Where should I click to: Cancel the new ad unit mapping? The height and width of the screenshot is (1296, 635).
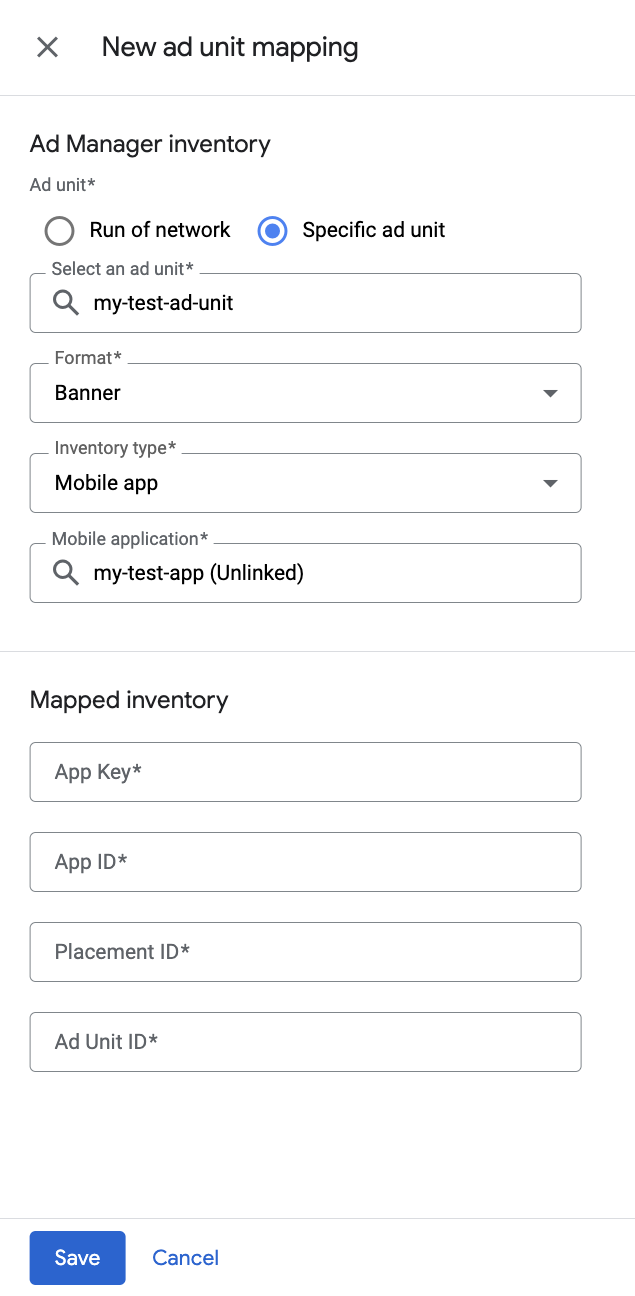(185, 1258)
